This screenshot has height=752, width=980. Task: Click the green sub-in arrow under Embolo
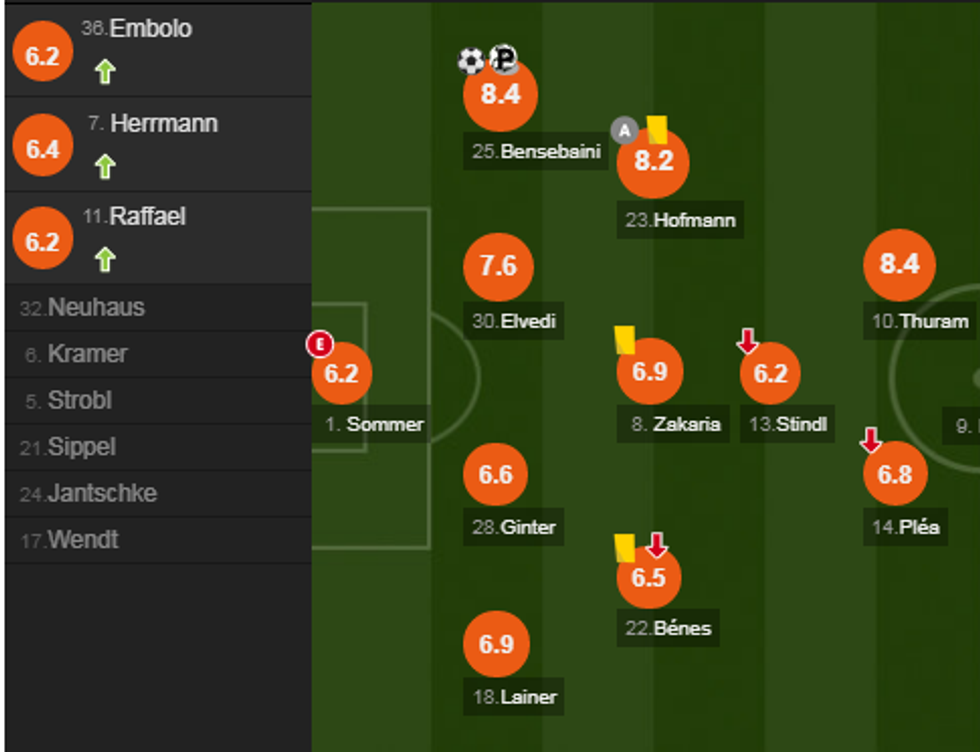pos(105,72)
